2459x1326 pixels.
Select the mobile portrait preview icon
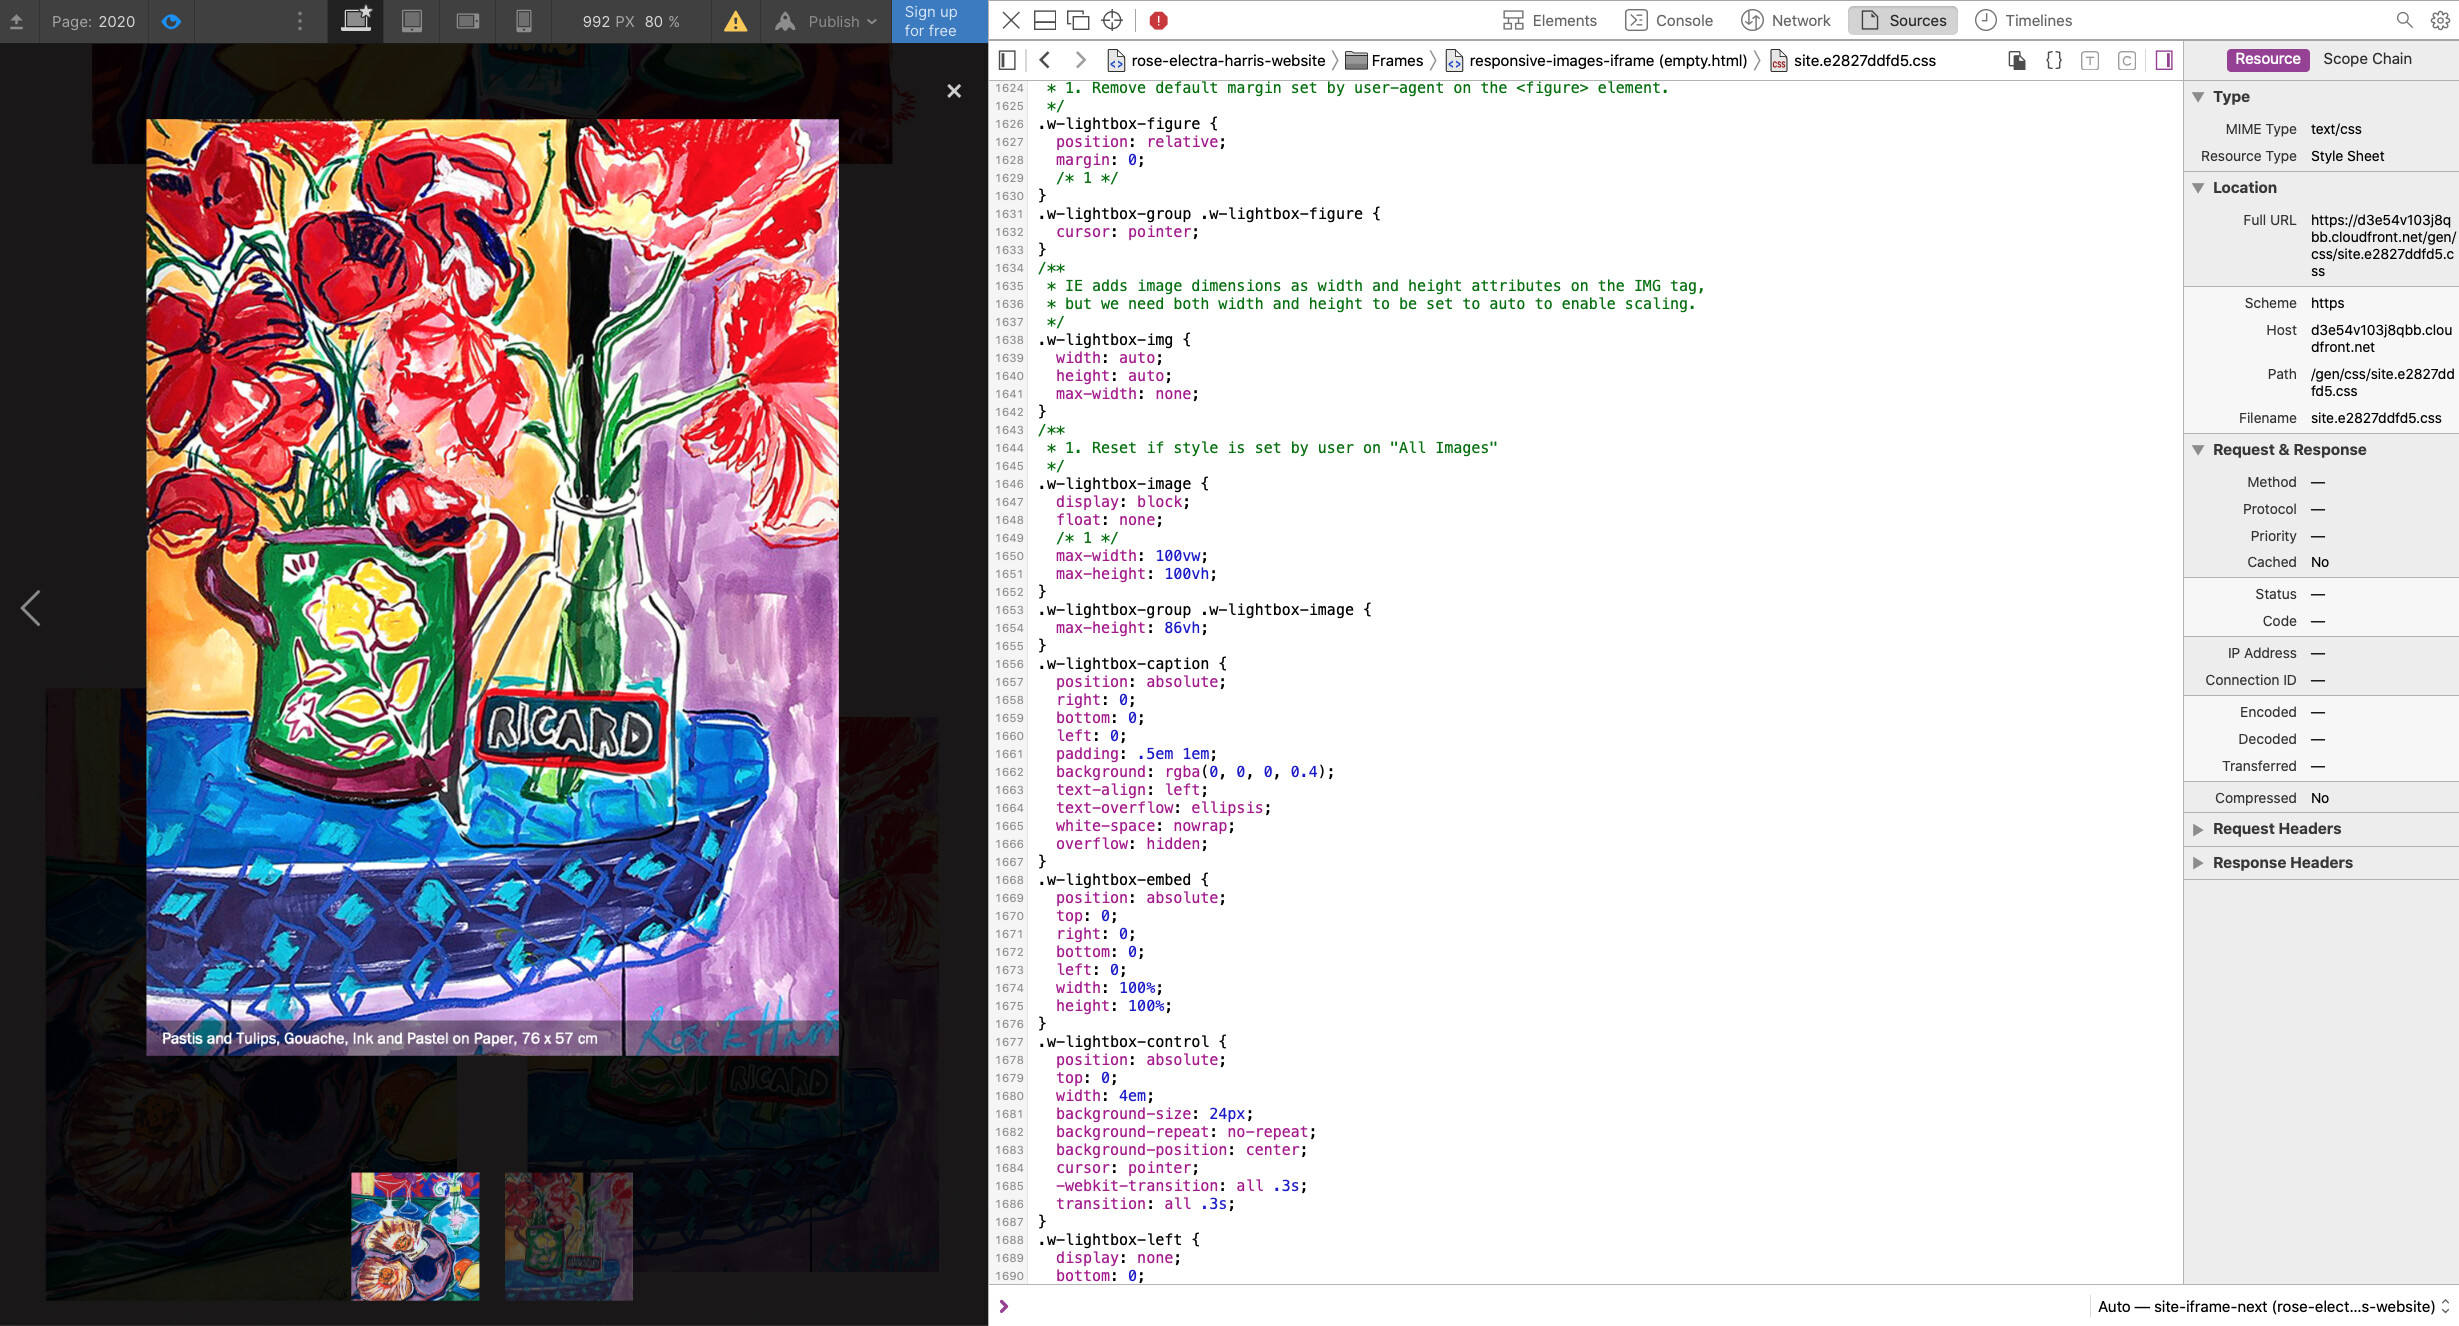(523, 21)
